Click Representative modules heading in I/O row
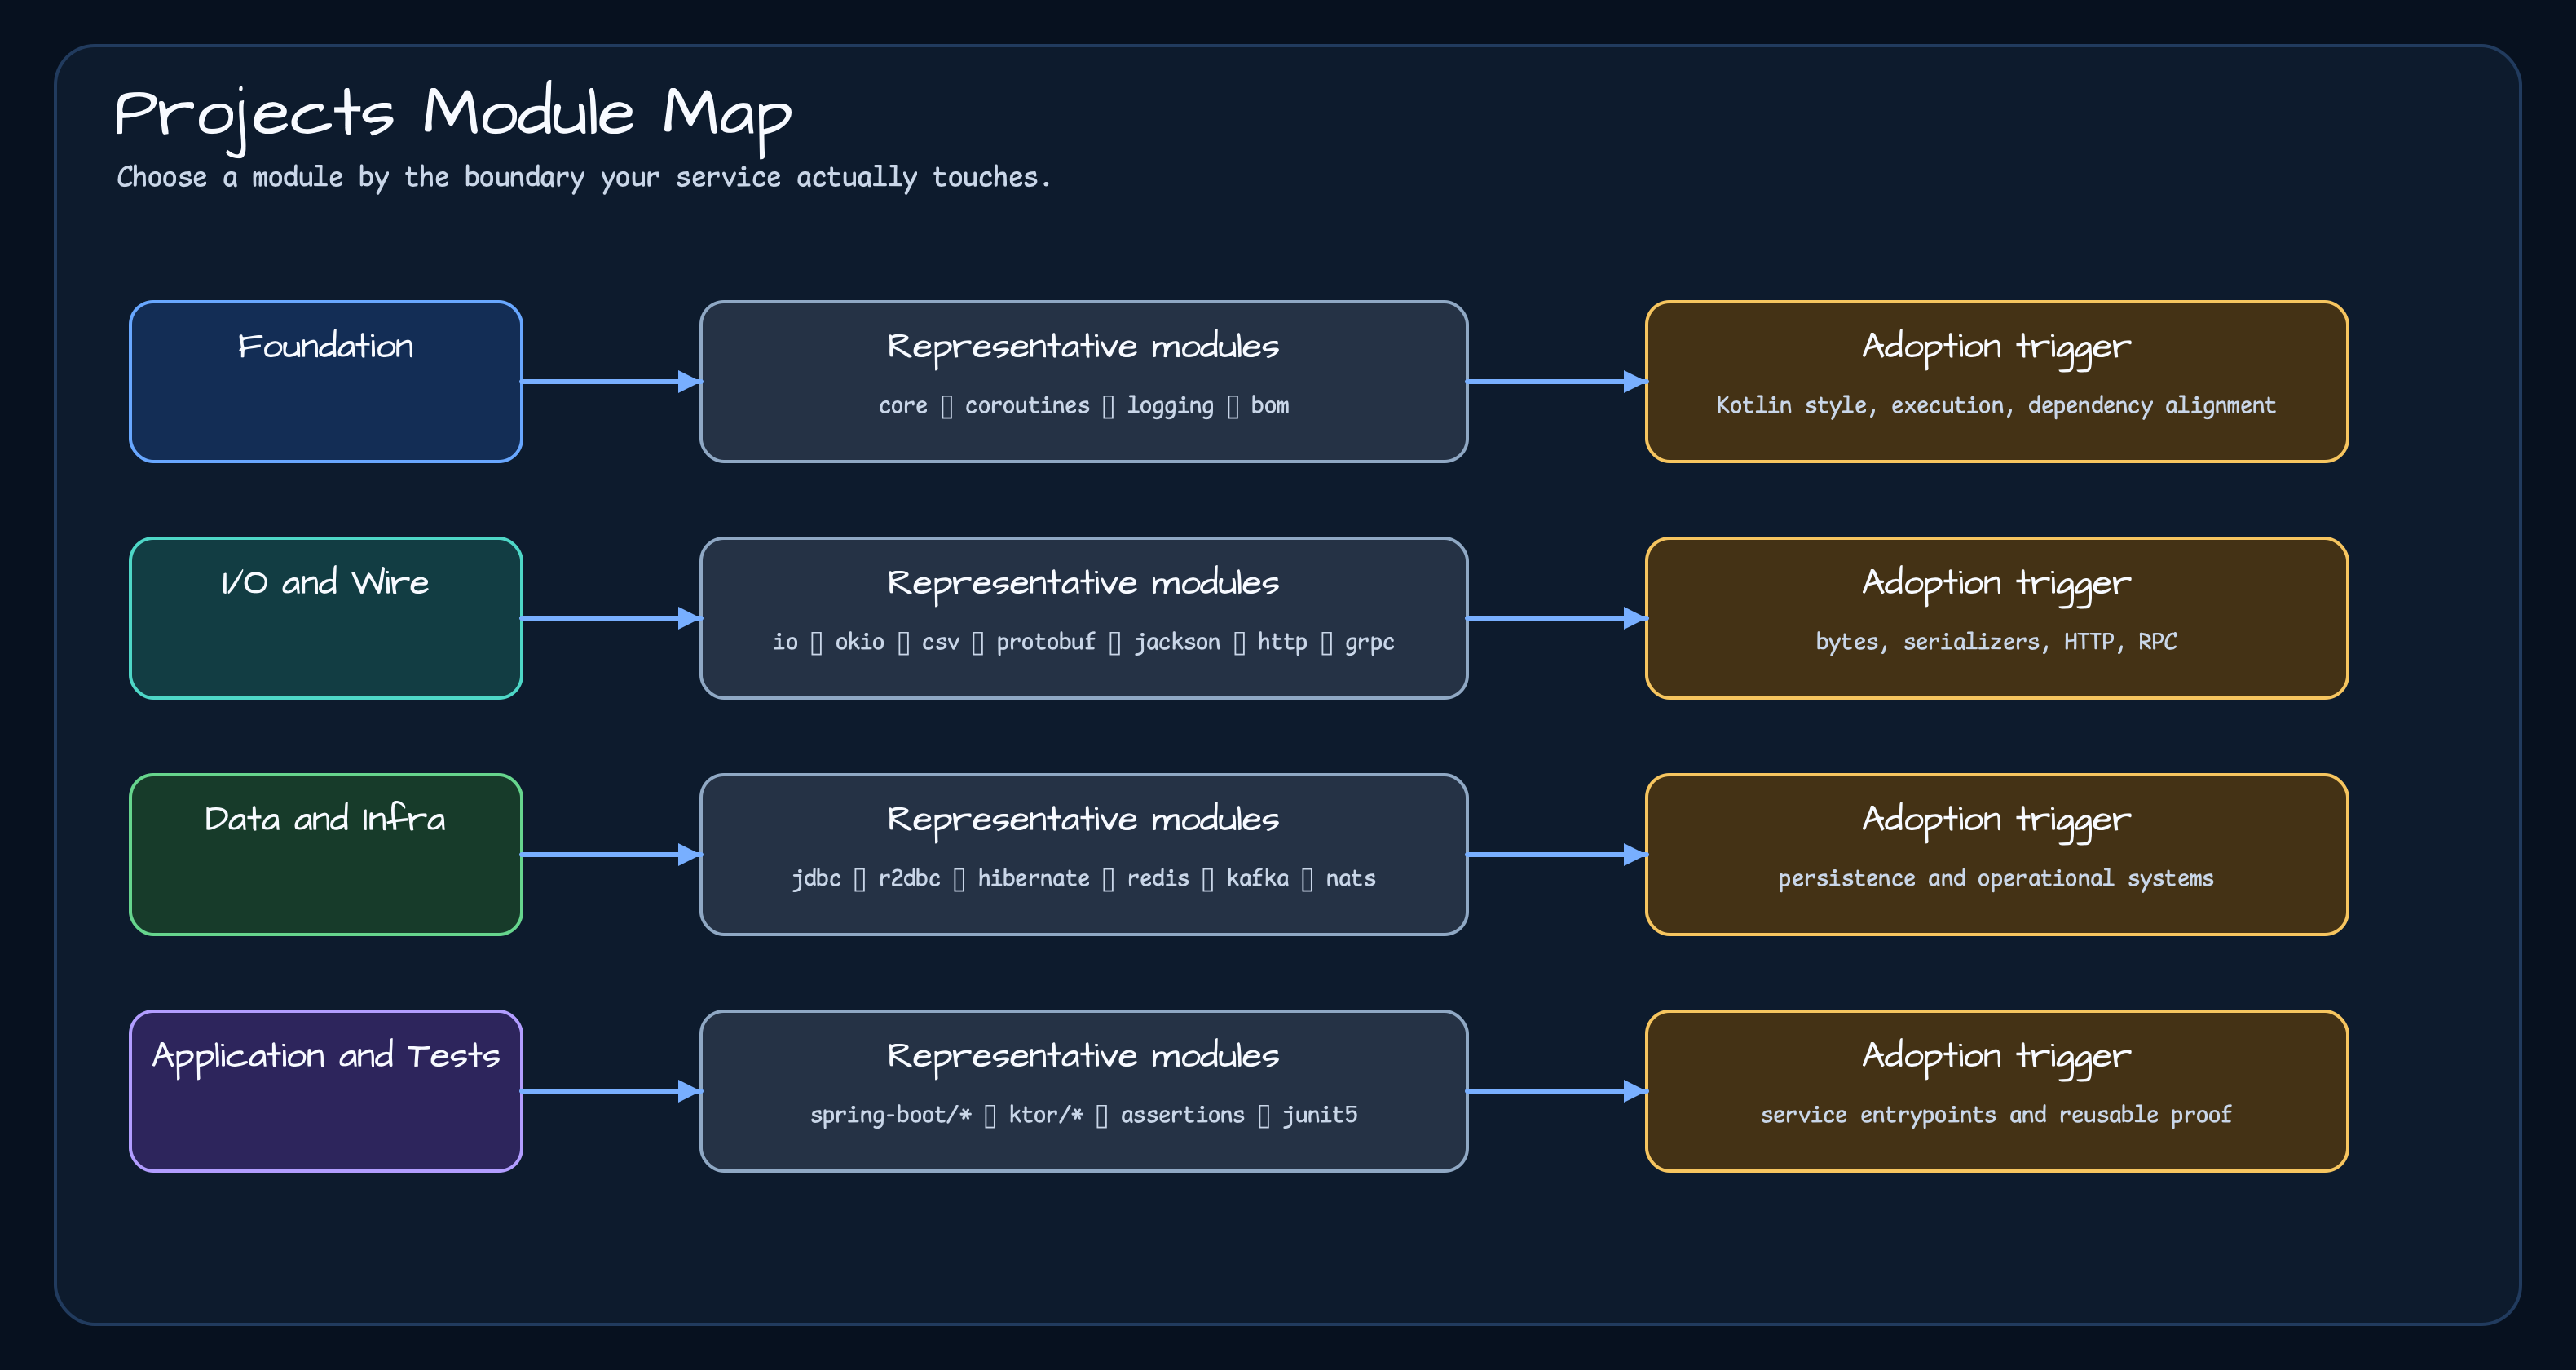This screenshot has height=1370, width=2576. pos(1084,584)
